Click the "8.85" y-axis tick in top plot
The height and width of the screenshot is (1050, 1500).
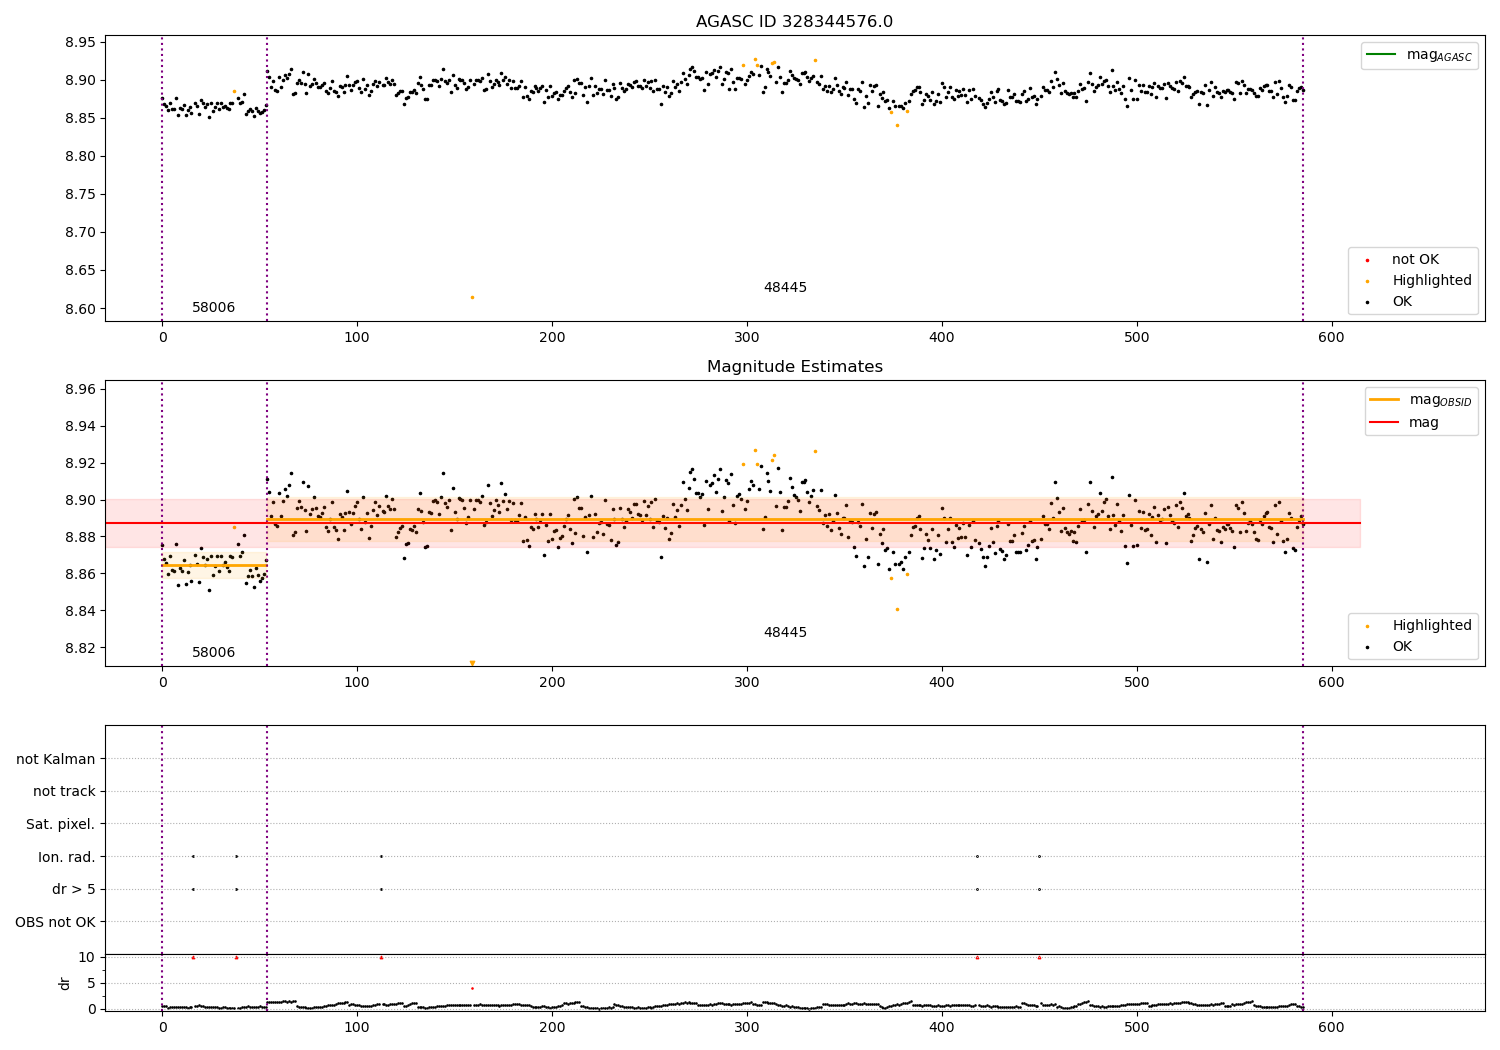click(81, 118)
